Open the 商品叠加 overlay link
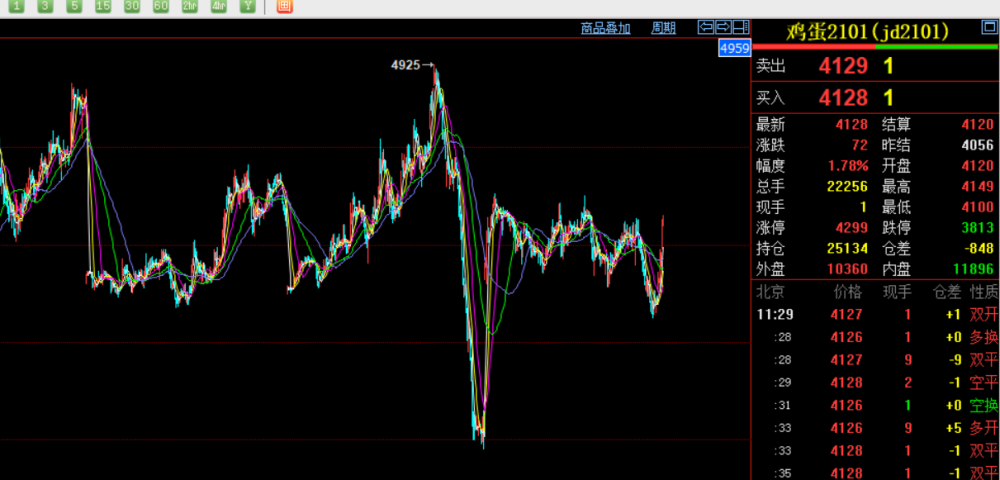 (605, 28)
